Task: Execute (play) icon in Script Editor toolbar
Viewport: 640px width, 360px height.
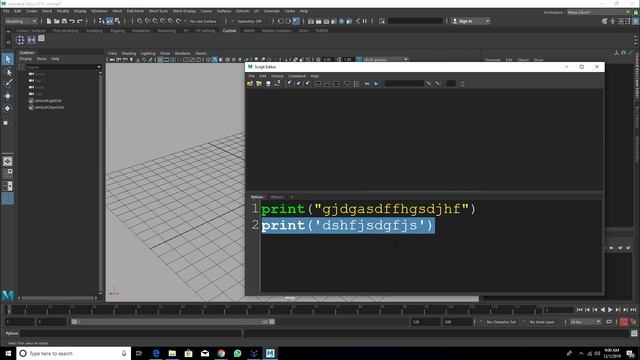Action: pos(376,83)
